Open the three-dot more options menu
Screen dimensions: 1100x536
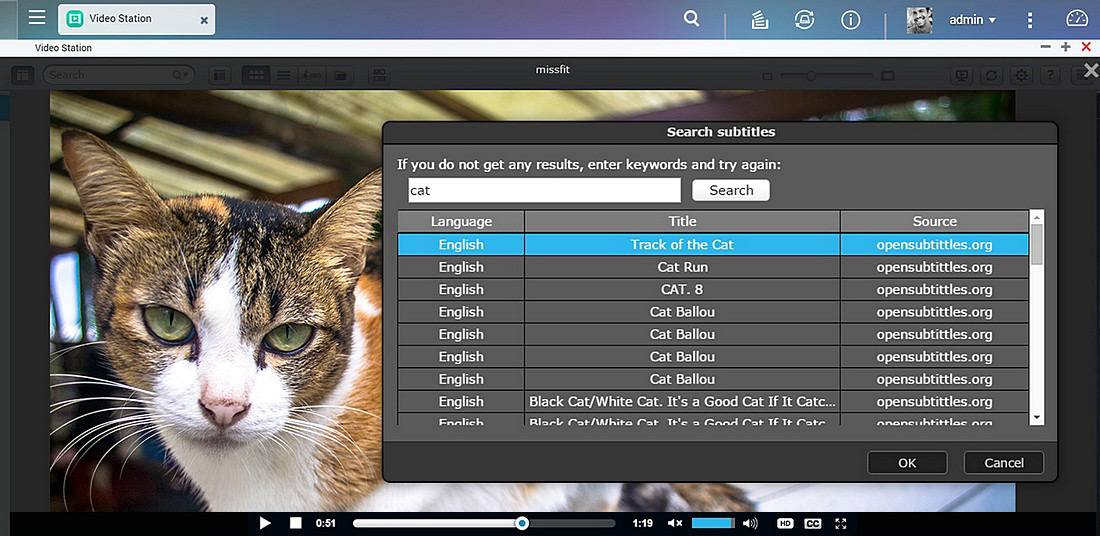[x=1029, y=20]
